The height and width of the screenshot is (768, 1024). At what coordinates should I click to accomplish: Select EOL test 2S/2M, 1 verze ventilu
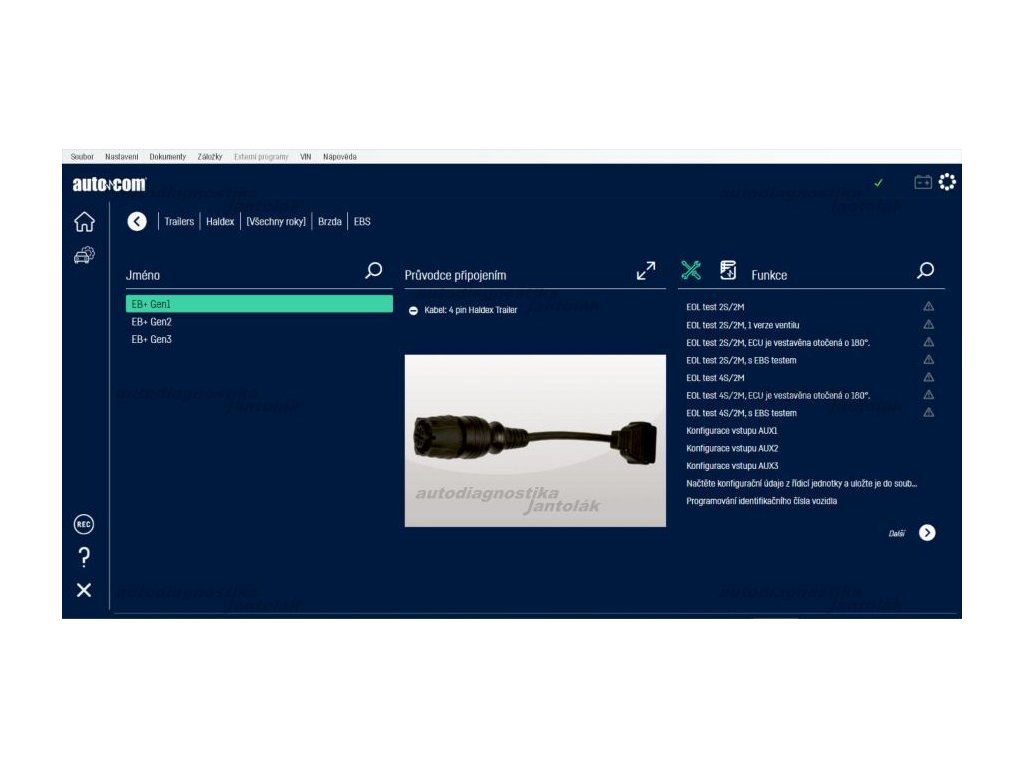[x=743, y=325]
